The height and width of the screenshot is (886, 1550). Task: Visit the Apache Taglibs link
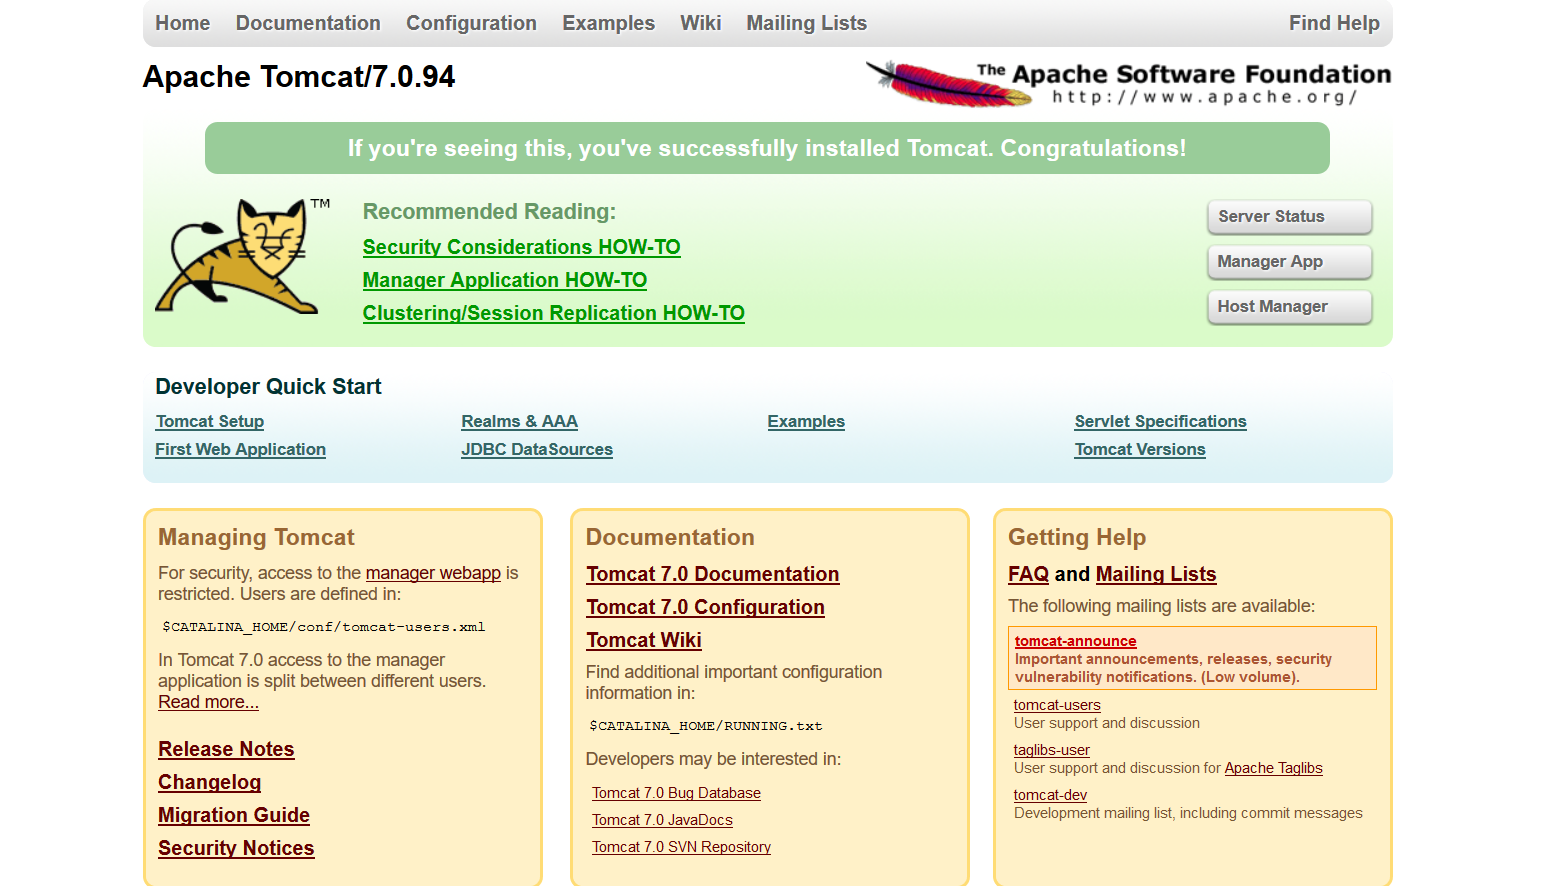coord(1273,768)
